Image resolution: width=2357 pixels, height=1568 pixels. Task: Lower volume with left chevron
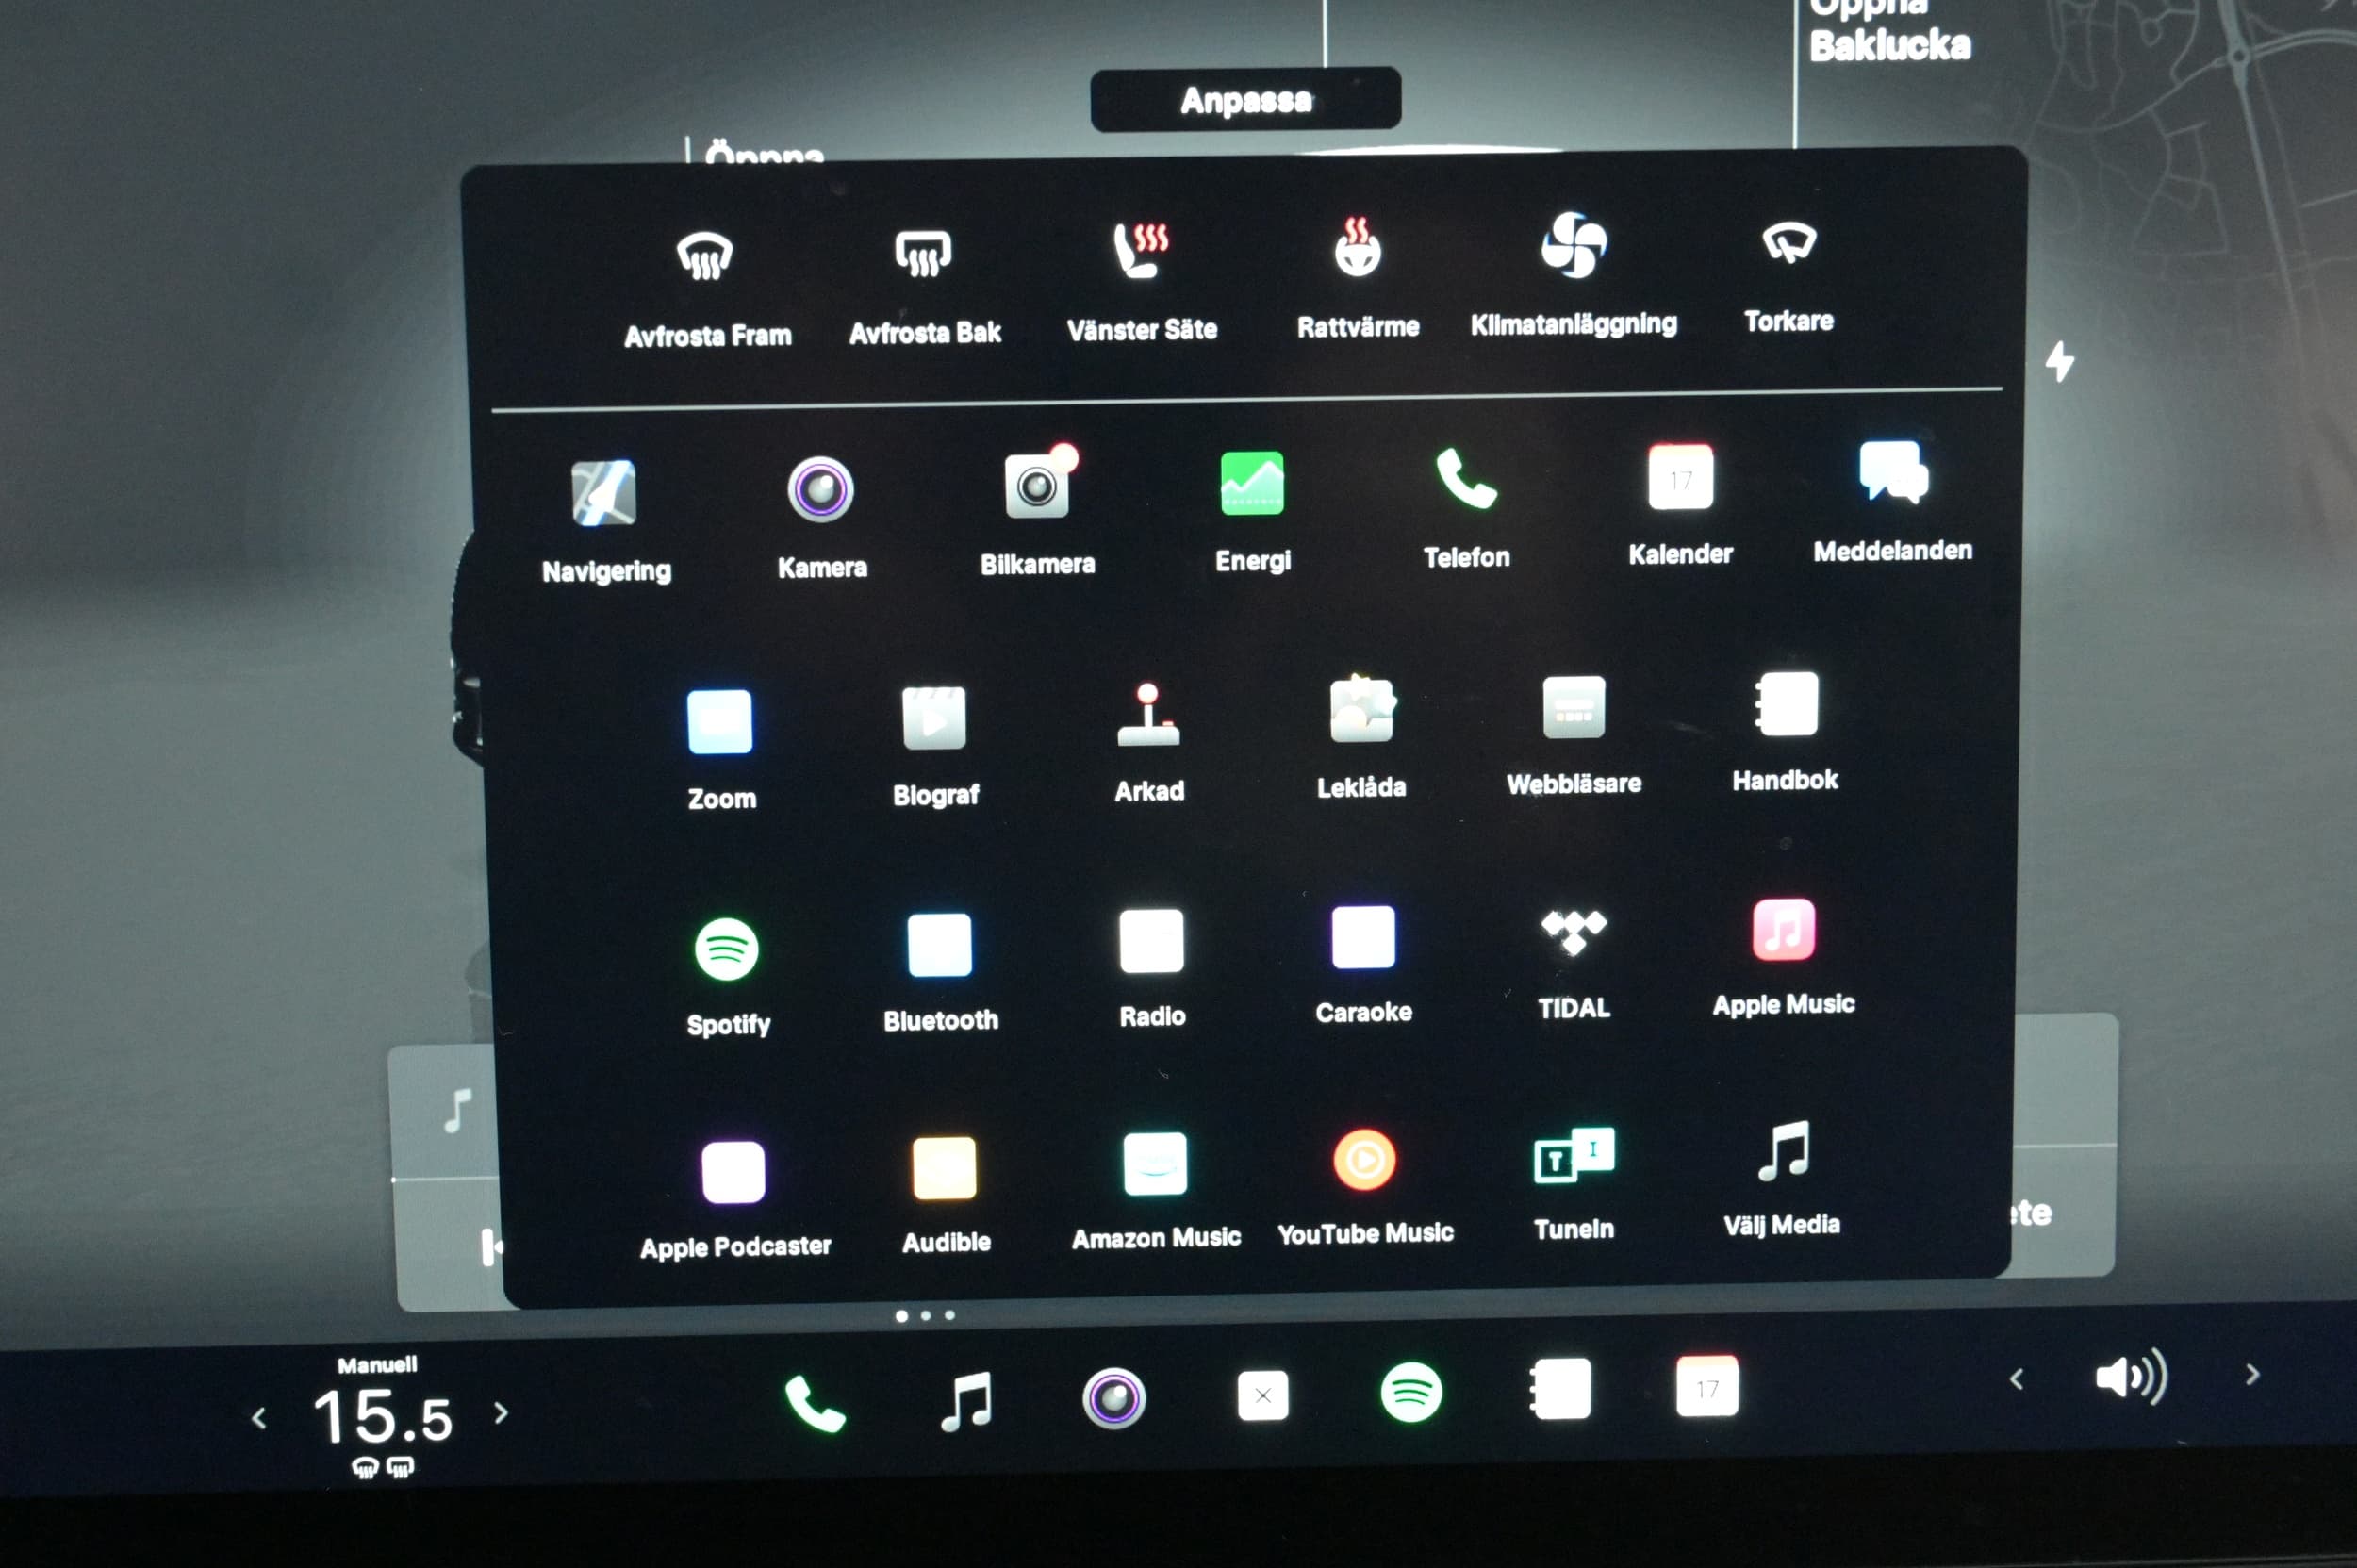[x=2016, y=1380]
